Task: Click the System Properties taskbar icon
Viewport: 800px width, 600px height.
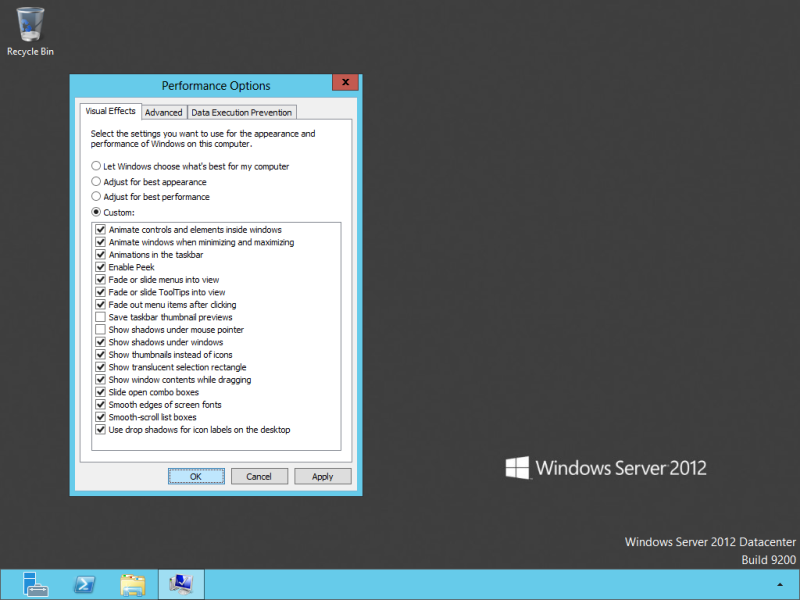Action: (x=181, y=585)
